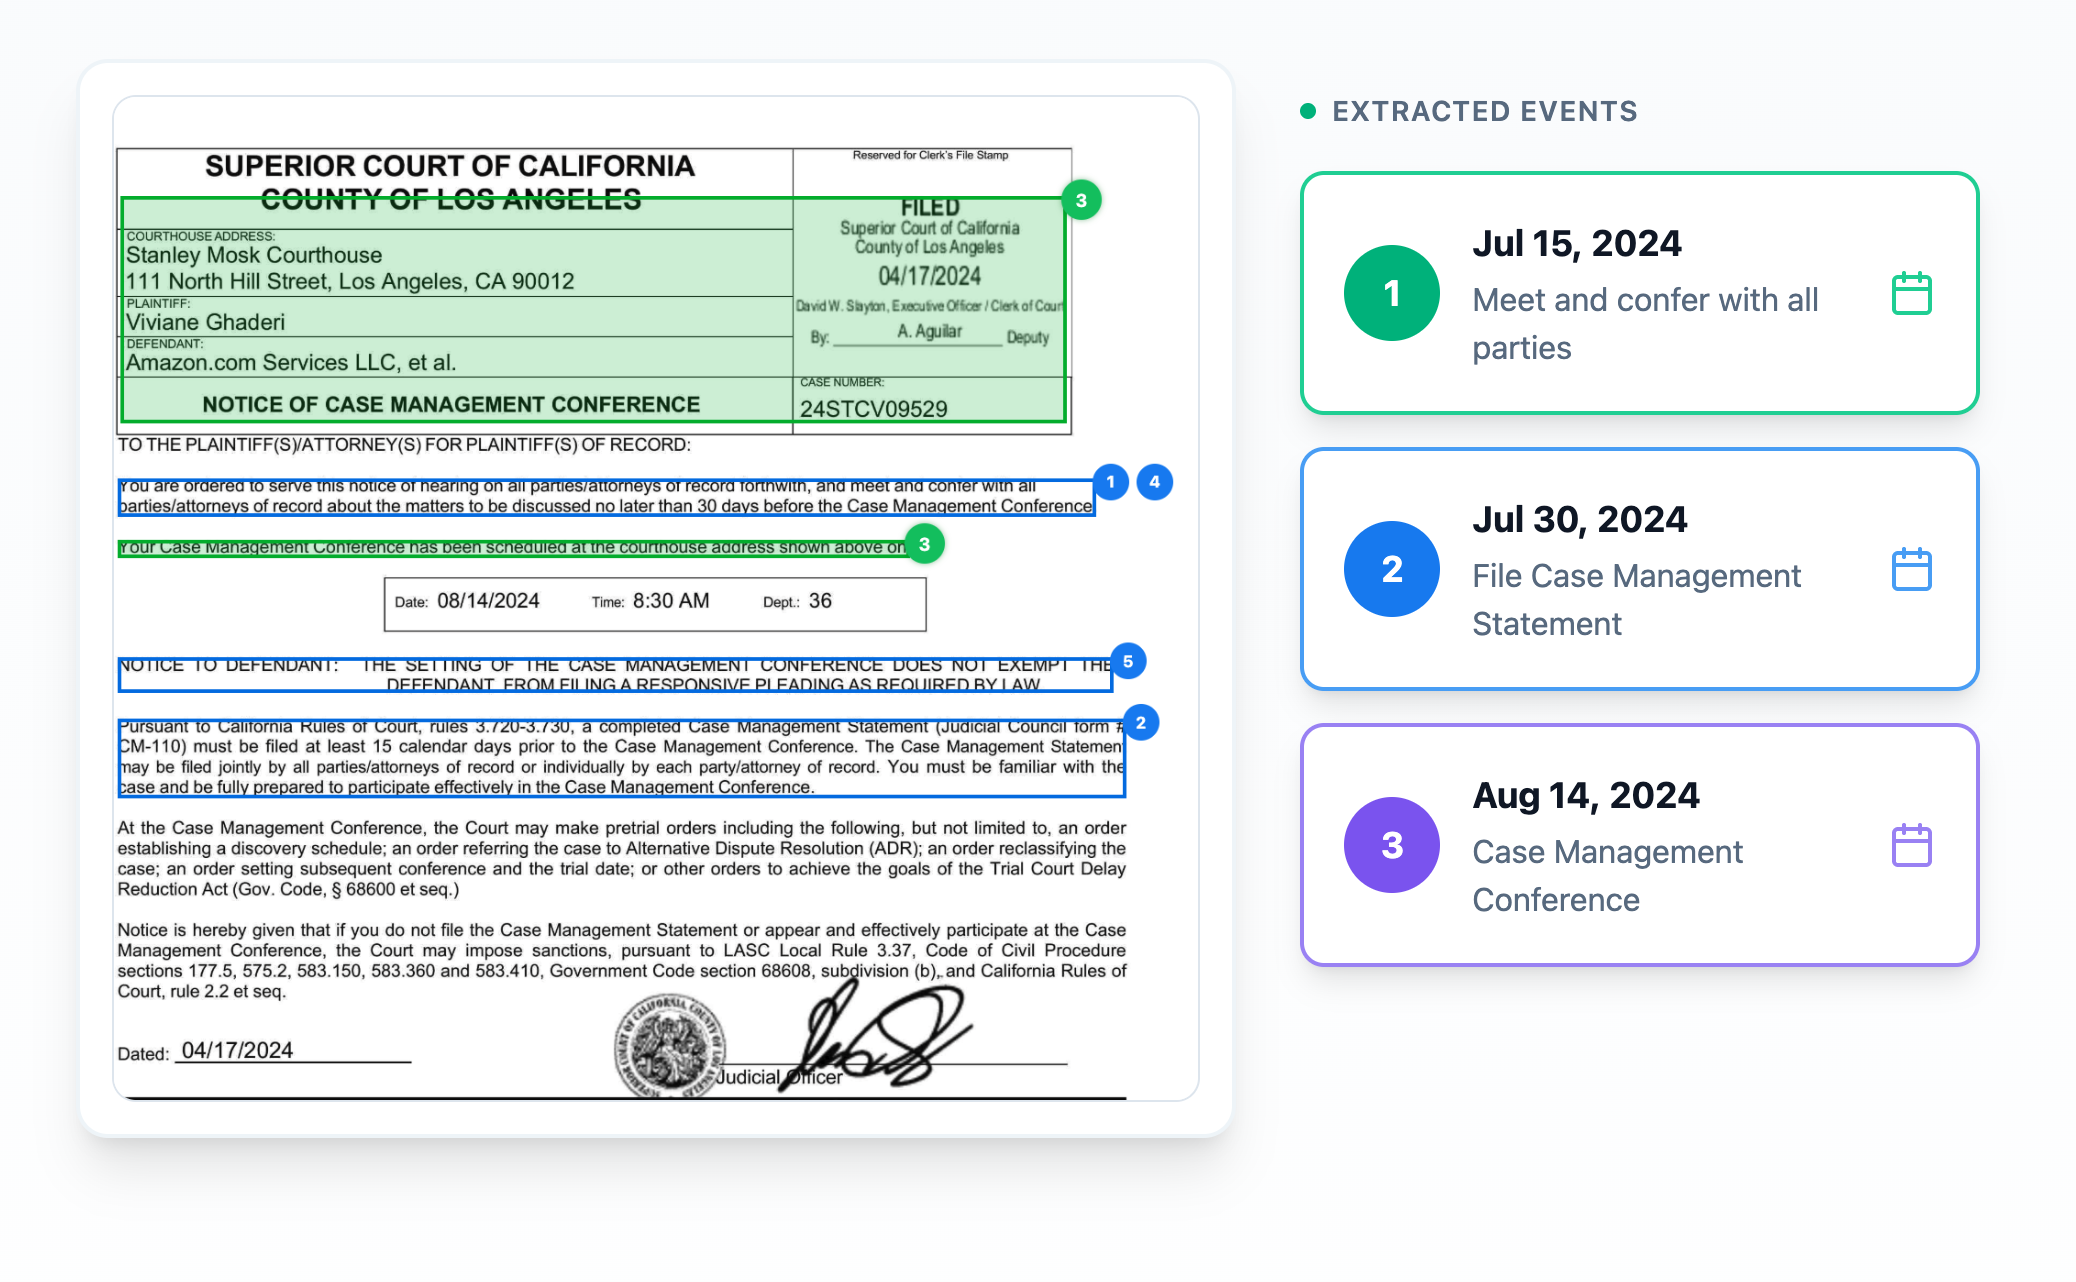Click the blue calendar icon for Jul 30
2076x1282 pixels.
point(1911,570)
